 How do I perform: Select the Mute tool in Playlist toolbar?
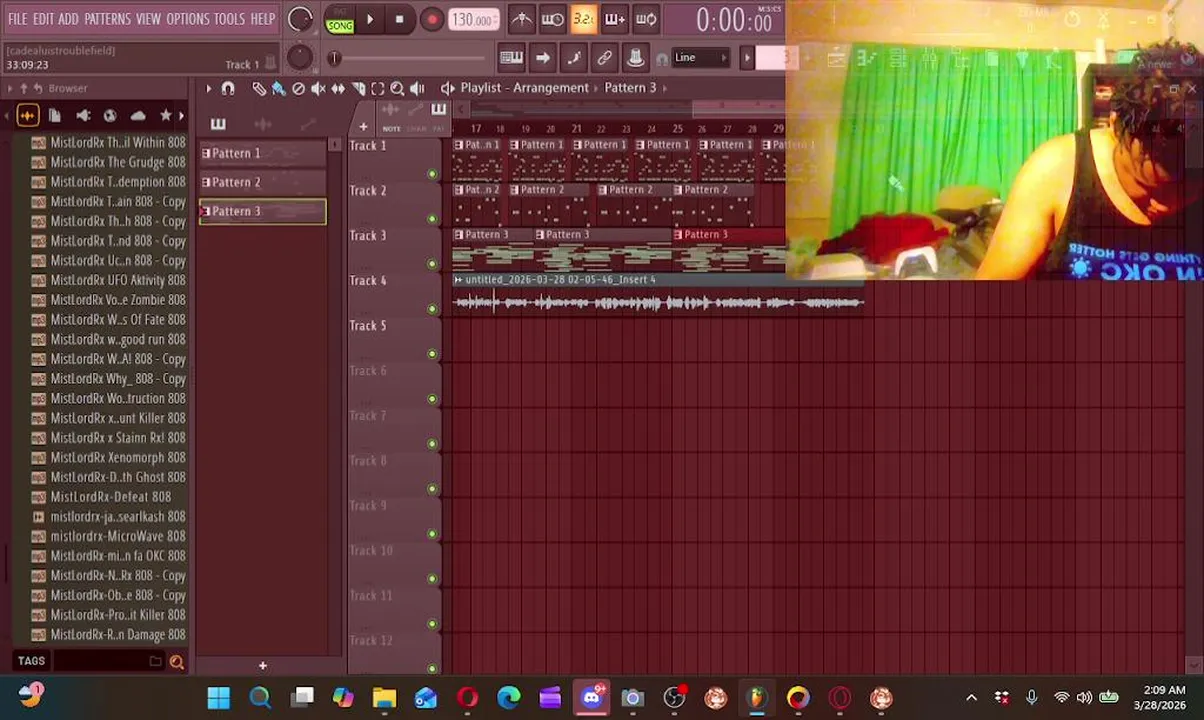[318, 88]
